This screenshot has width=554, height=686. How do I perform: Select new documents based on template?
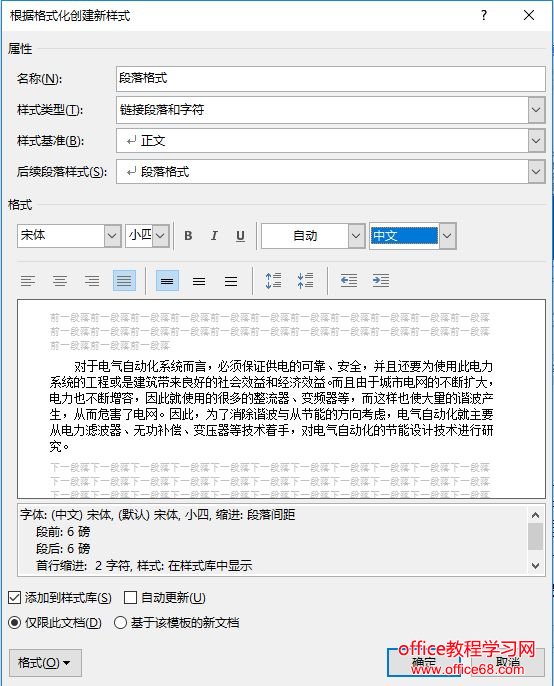tap(120, 622)
